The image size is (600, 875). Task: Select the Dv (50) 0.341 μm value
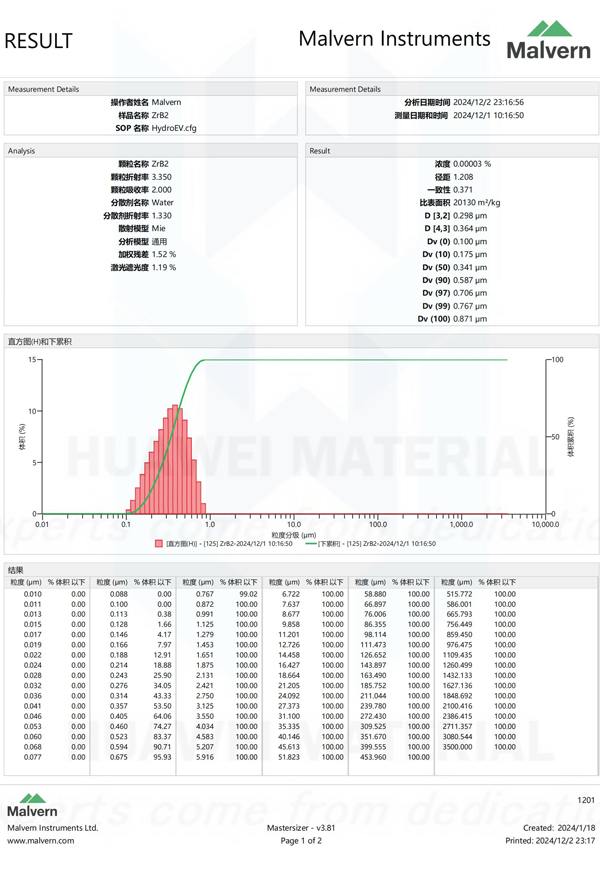pyautogui.click(x=470, y=267)
